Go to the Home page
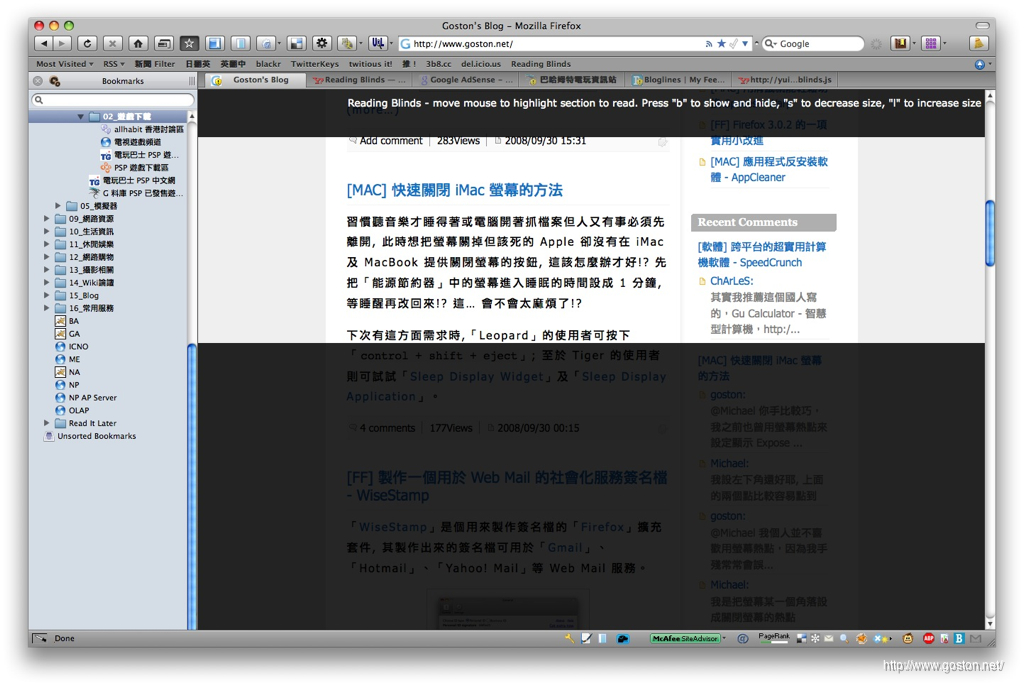This screenshot has height=686, width=1024. (x=138, y=44)
